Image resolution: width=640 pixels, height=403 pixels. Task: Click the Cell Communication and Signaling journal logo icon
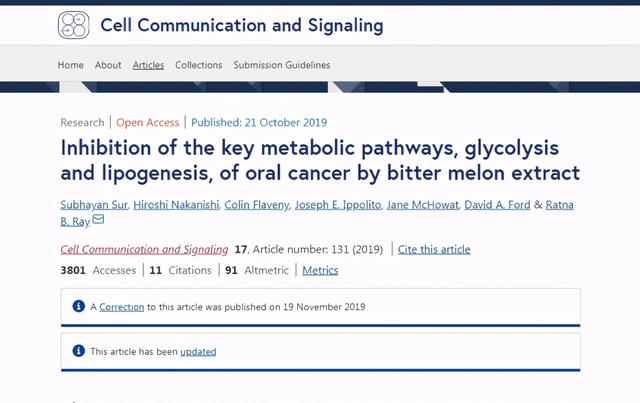click(74, 25)
